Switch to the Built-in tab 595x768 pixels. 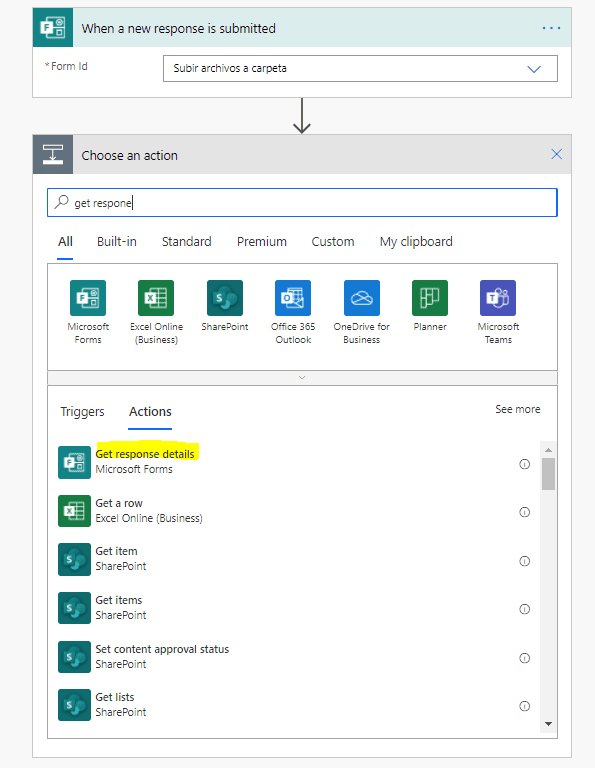pyautogui.click(x=117, y=241)
